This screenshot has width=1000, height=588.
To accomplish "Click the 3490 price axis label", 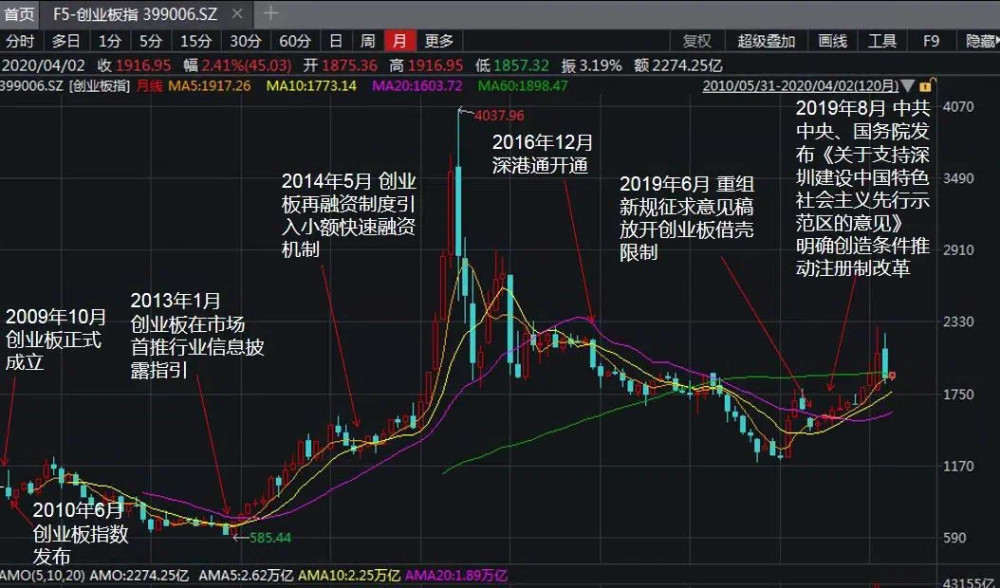I will click(959, 178).
